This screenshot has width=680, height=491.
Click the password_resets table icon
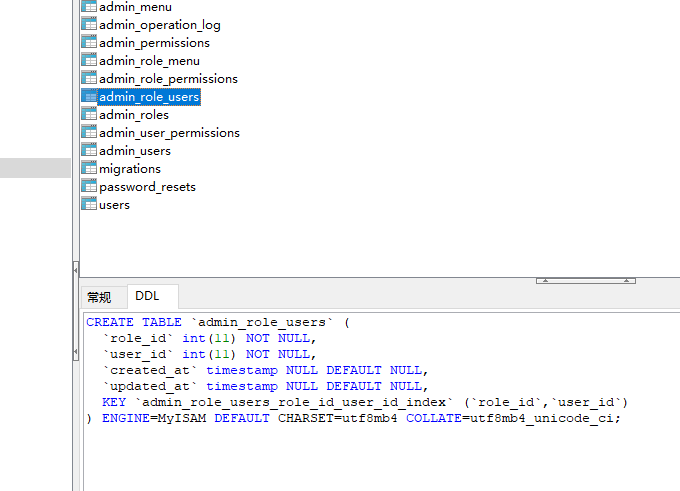pos(89,186)
